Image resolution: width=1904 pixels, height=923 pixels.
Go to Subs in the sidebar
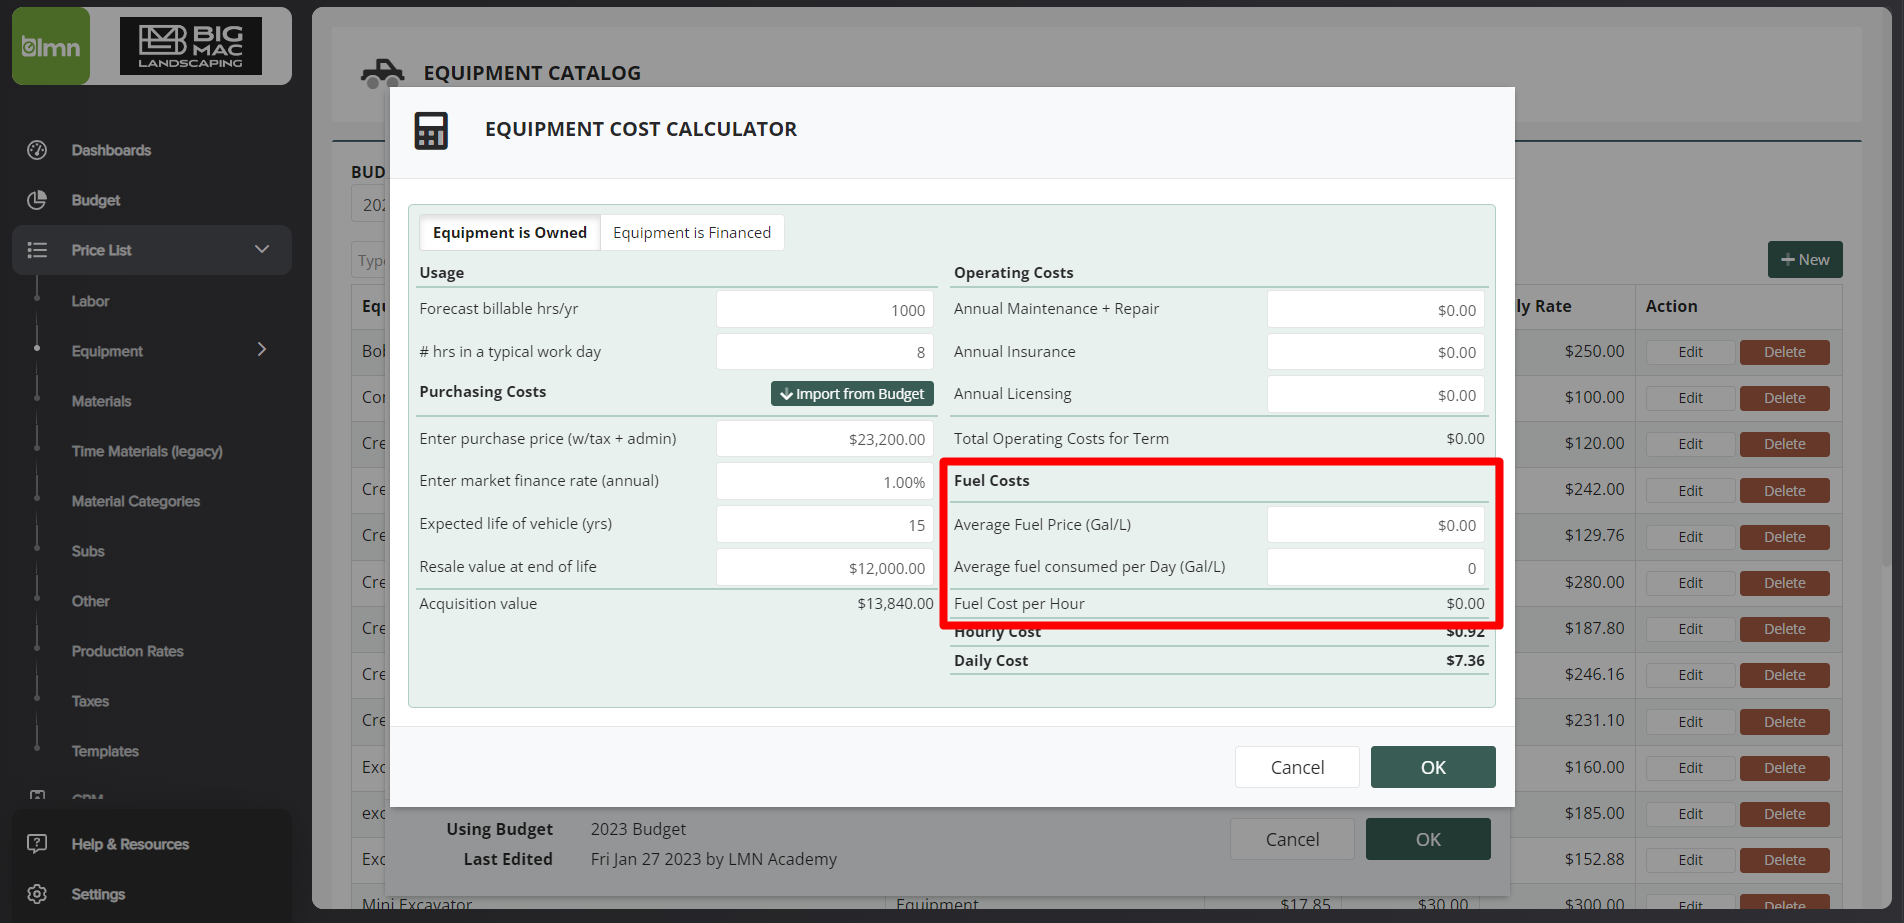[88, 551]
